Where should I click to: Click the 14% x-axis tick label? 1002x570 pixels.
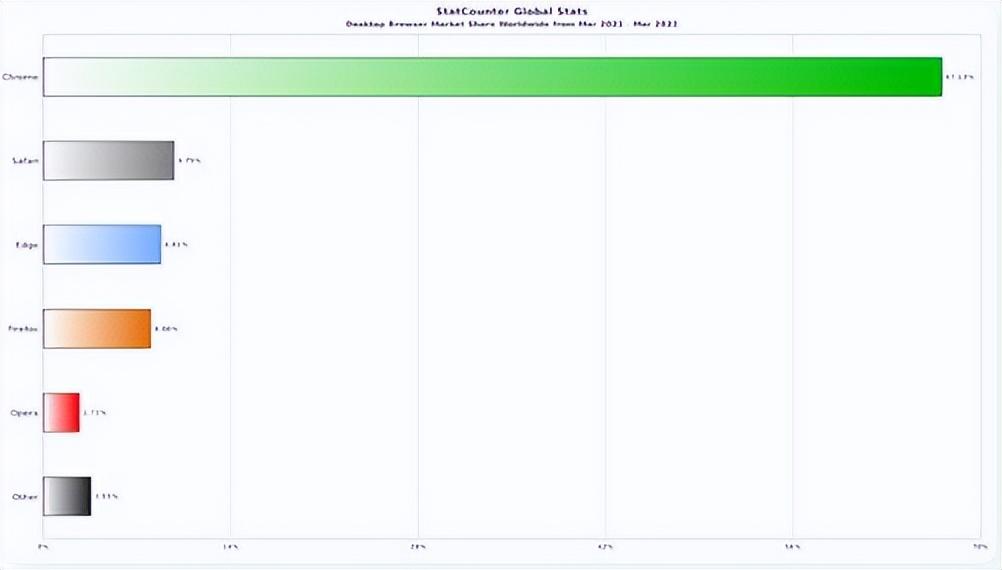pos(230,547)
